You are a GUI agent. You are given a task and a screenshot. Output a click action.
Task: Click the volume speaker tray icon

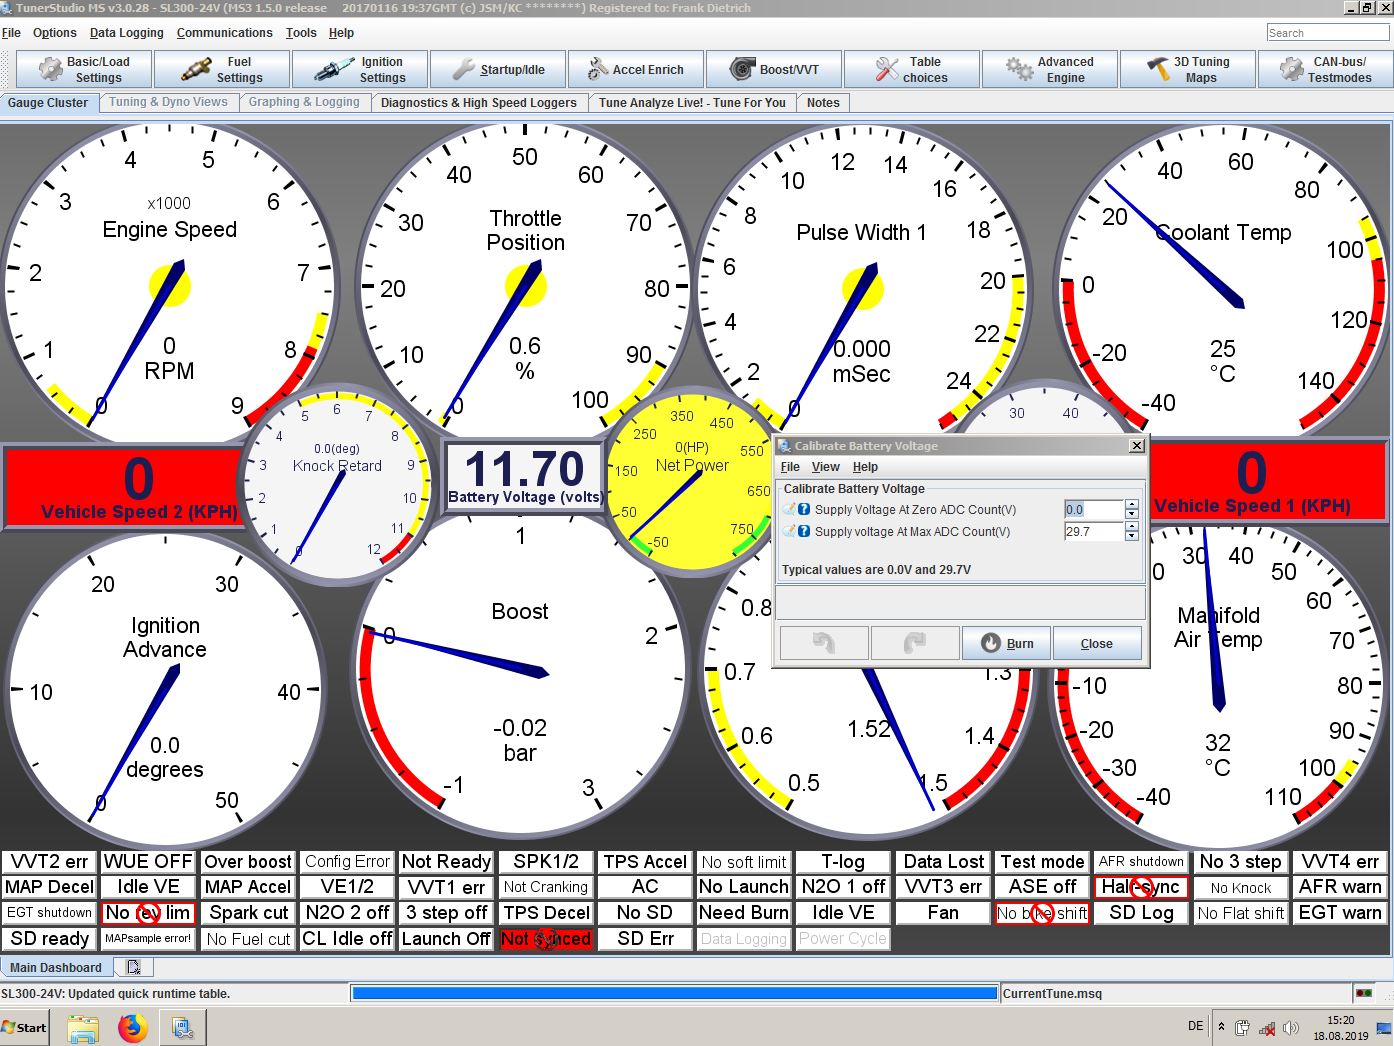pyautogui.click(x=1290, y=1028)
